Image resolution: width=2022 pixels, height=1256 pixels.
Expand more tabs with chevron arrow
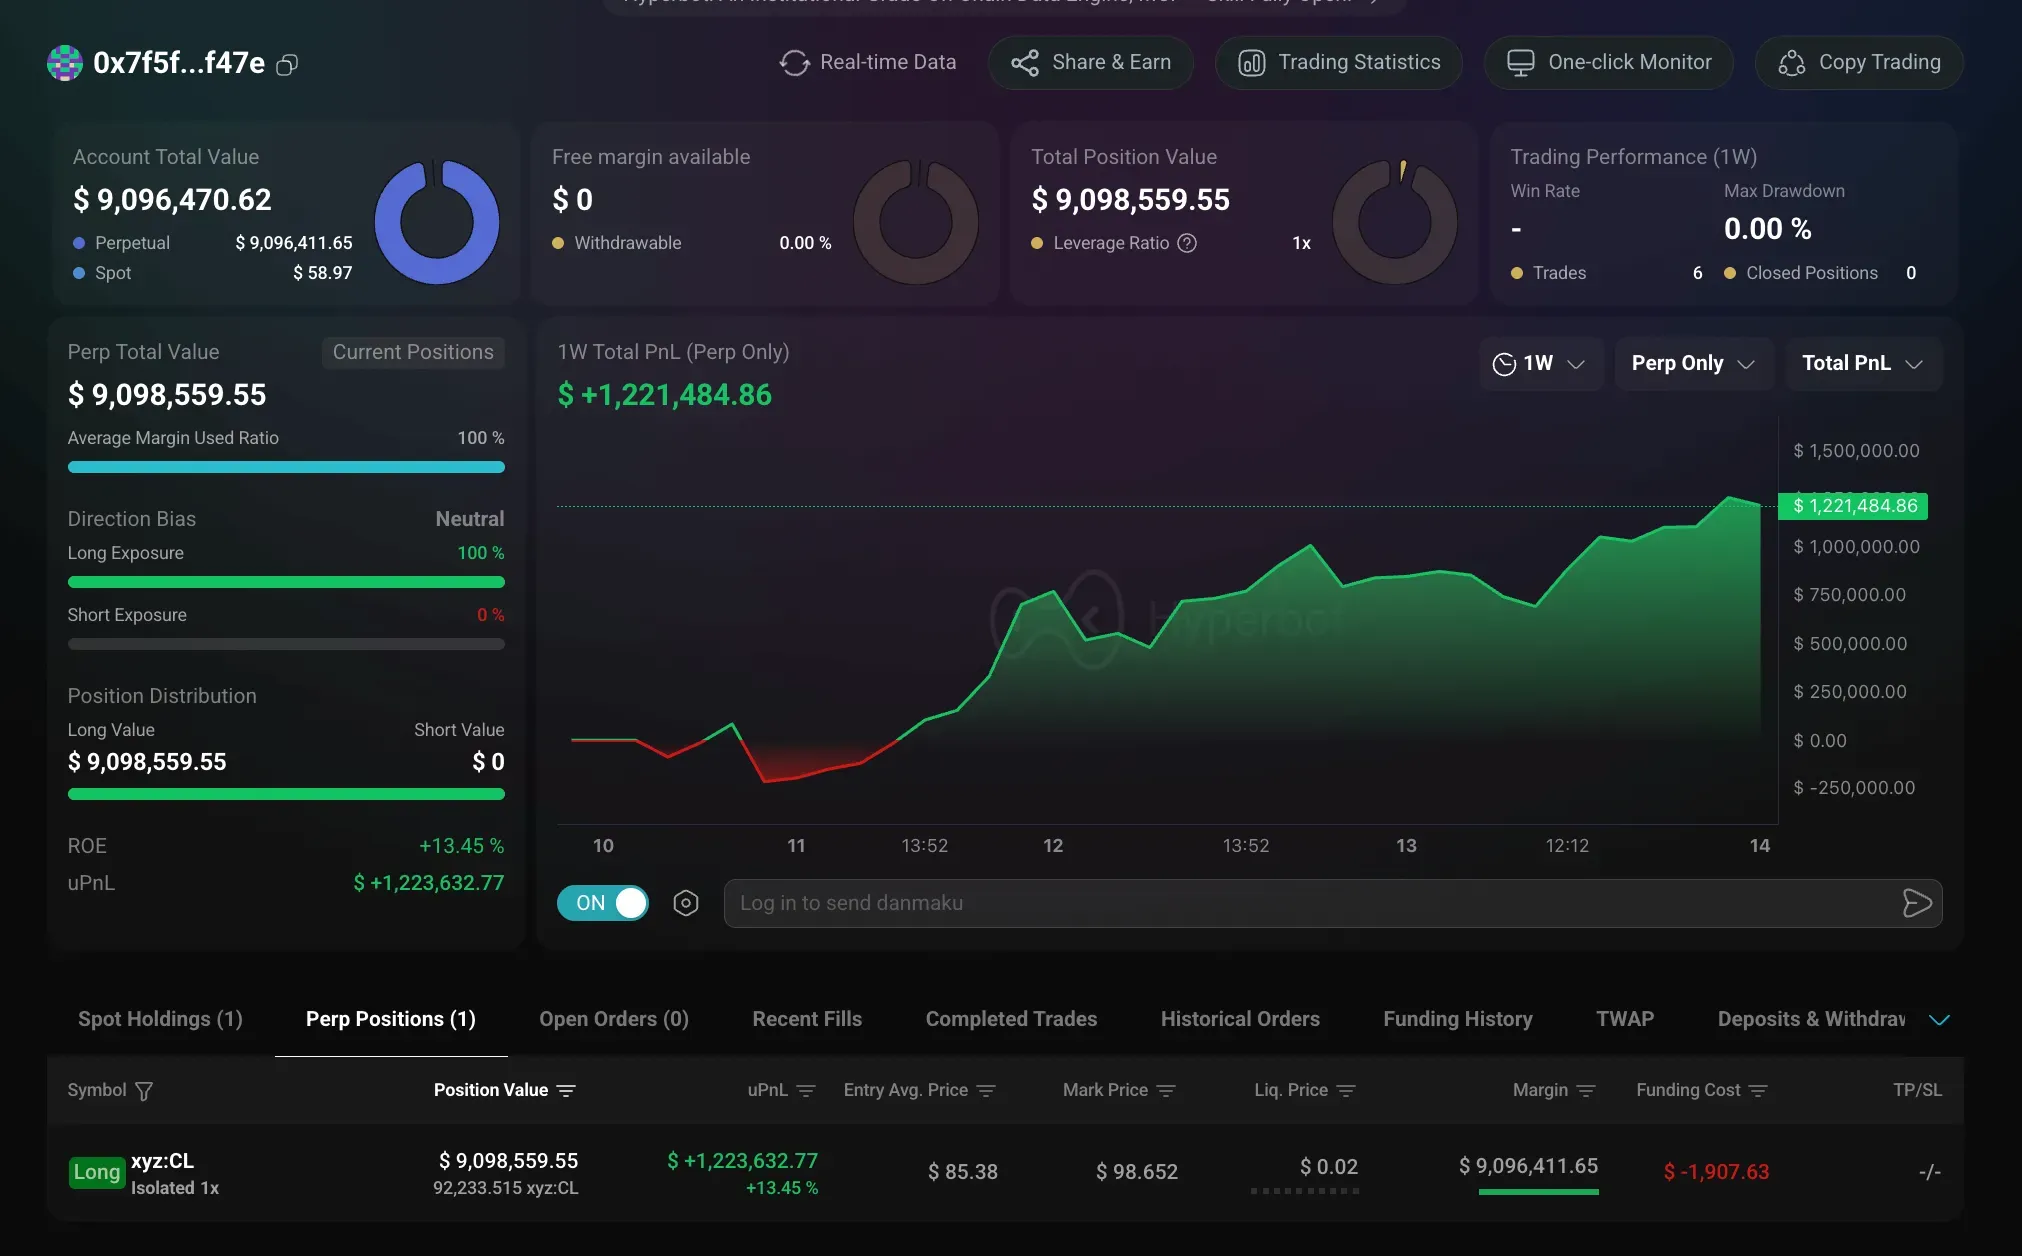(x=1939, y=1020)
